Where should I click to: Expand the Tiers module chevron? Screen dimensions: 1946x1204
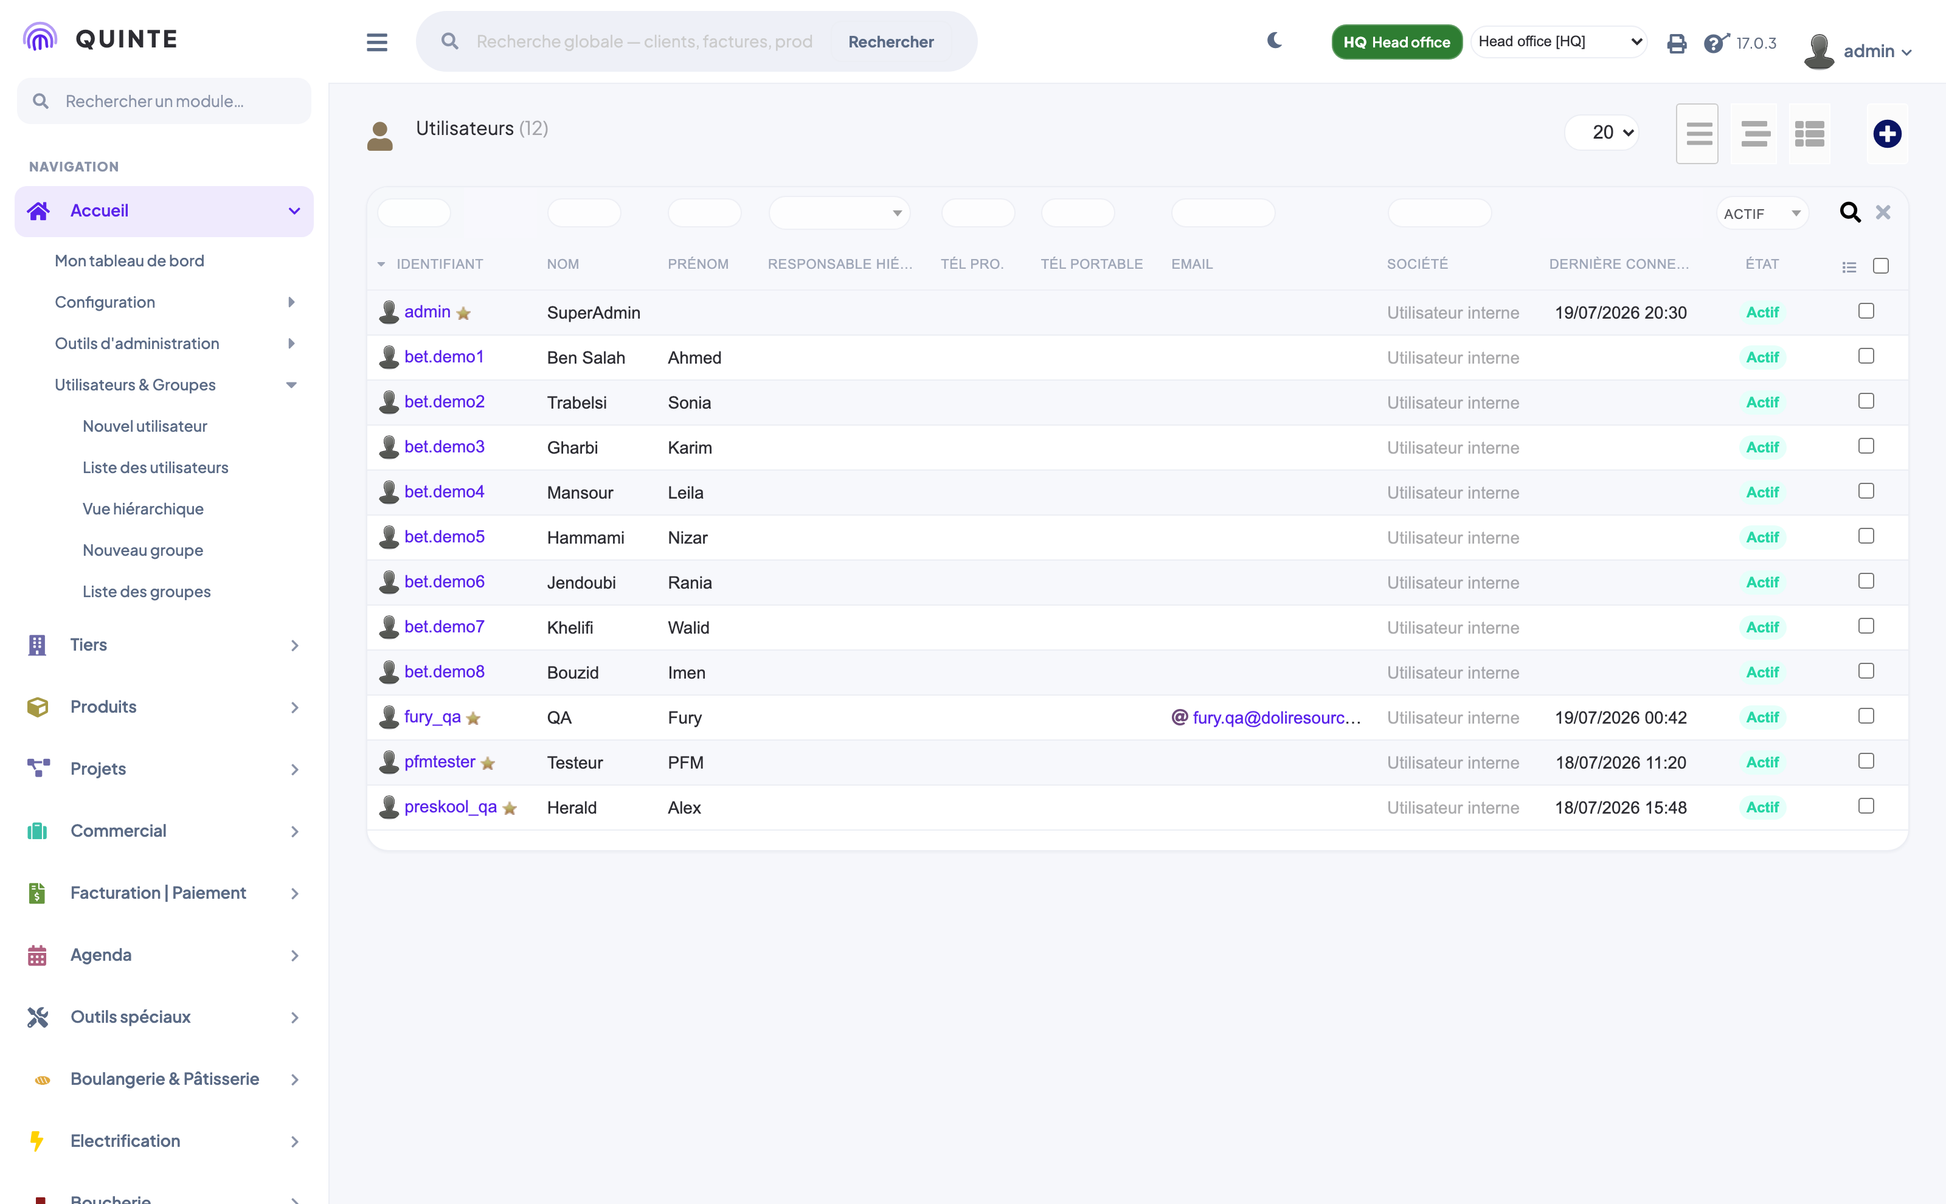click(294, 646)
